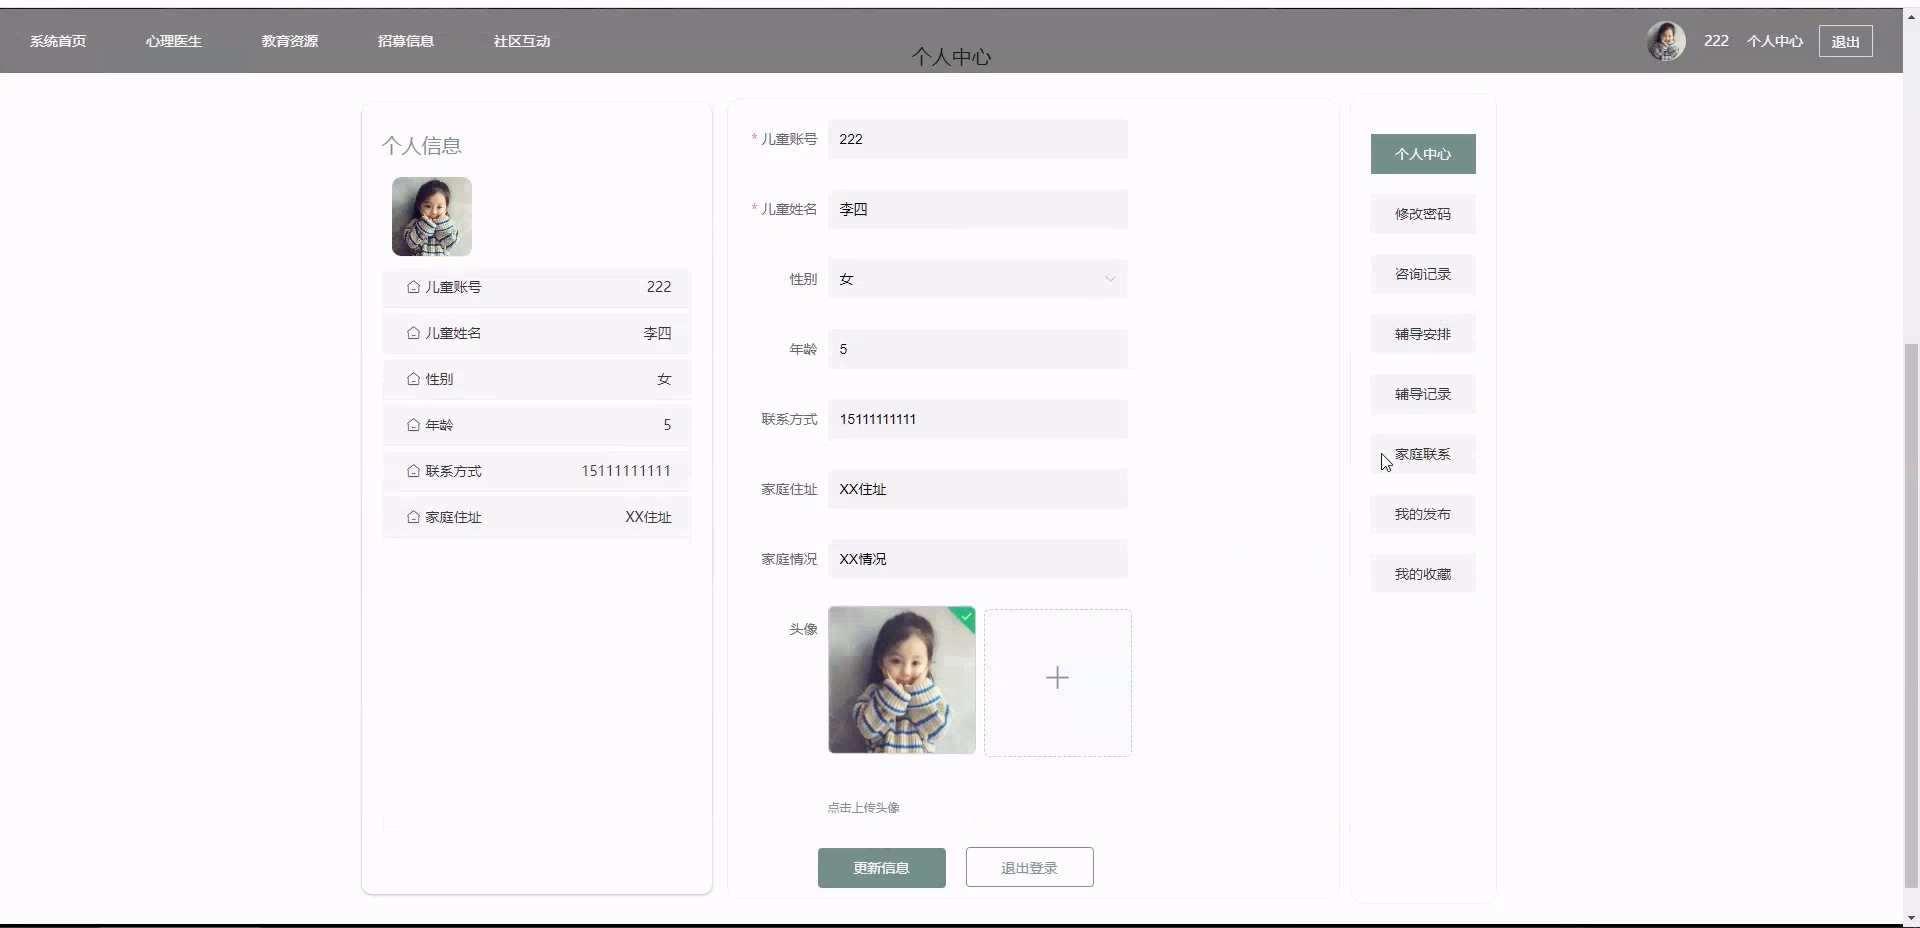Click the home icon beside 家庭住址 row

pos(413,517)
